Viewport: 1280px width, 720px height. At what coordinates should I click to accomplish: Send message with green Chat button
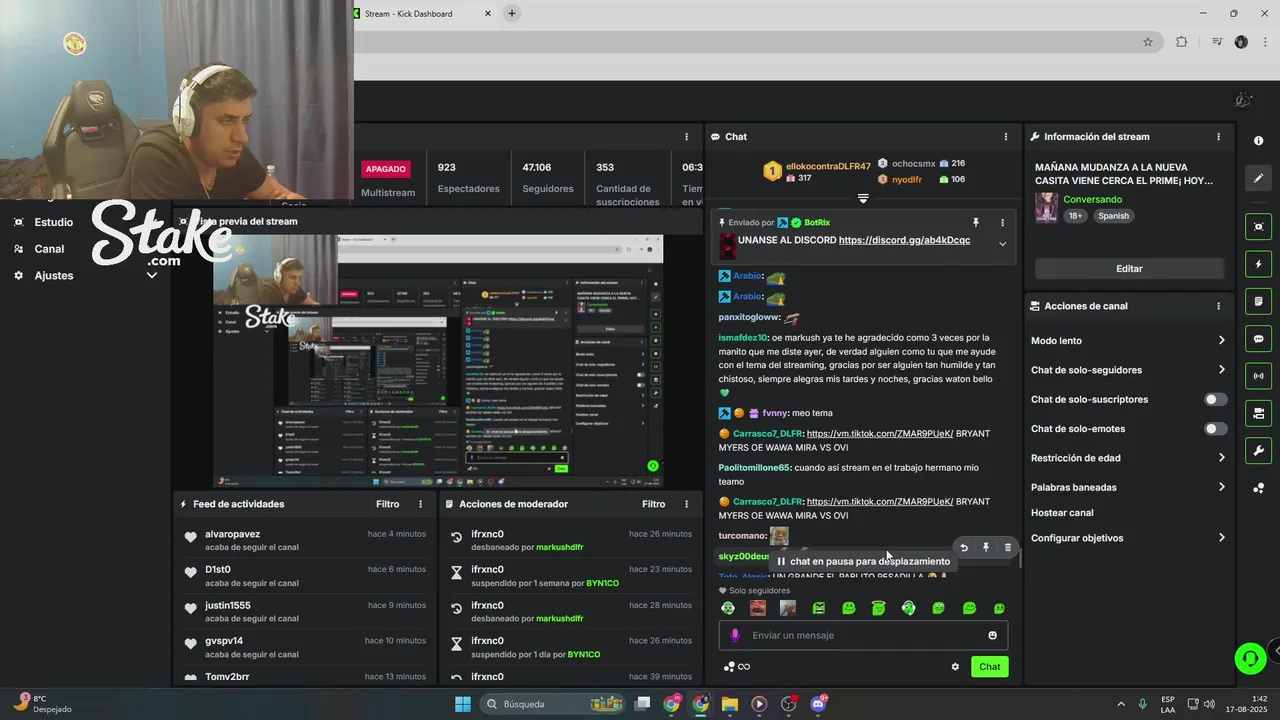click(x=989, y=667)
